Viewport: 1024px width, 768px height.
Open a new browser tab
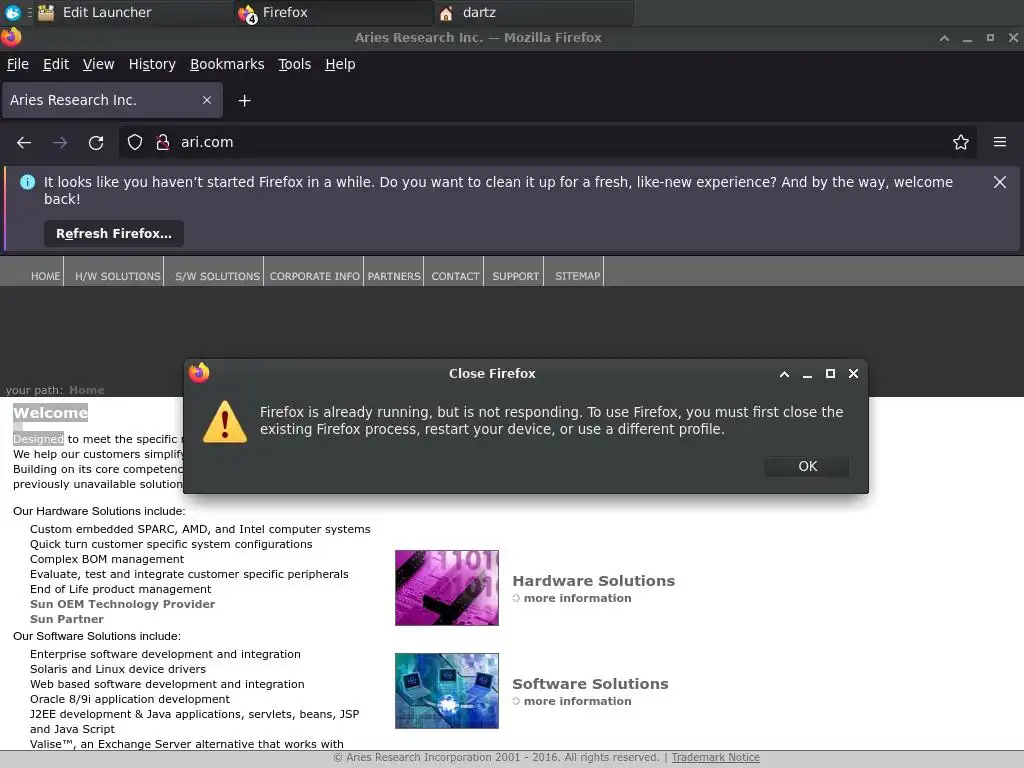(x=244, y=101)
